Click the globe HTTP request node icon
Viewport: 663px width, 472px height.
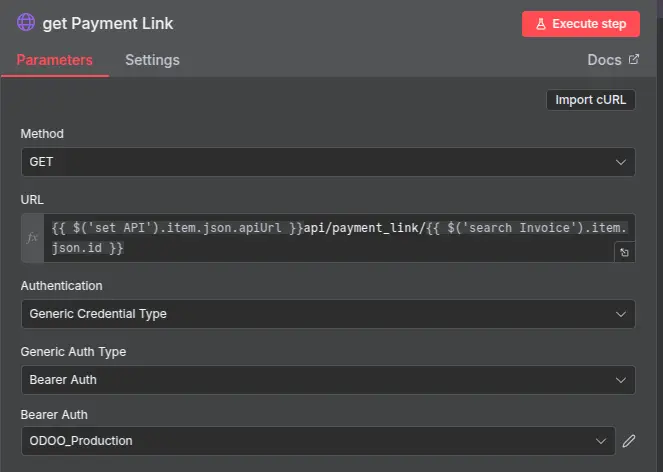coord(27,23)
